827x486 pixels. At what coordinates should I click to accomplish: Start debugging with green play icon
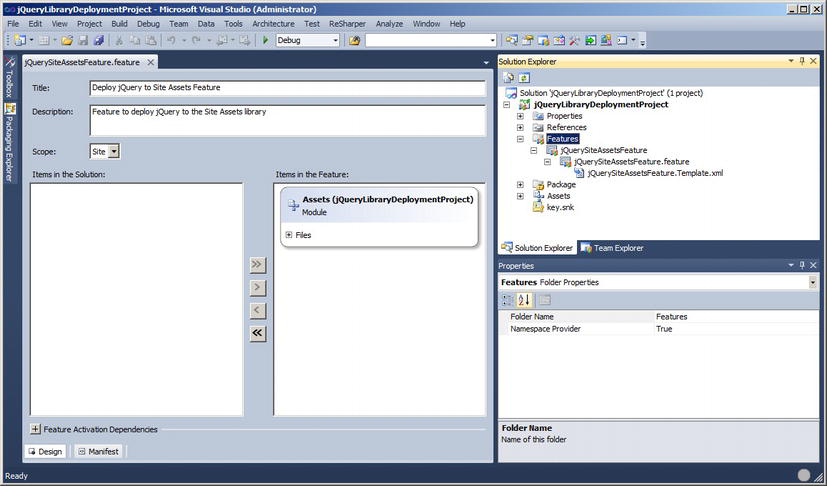coord(265,40)
